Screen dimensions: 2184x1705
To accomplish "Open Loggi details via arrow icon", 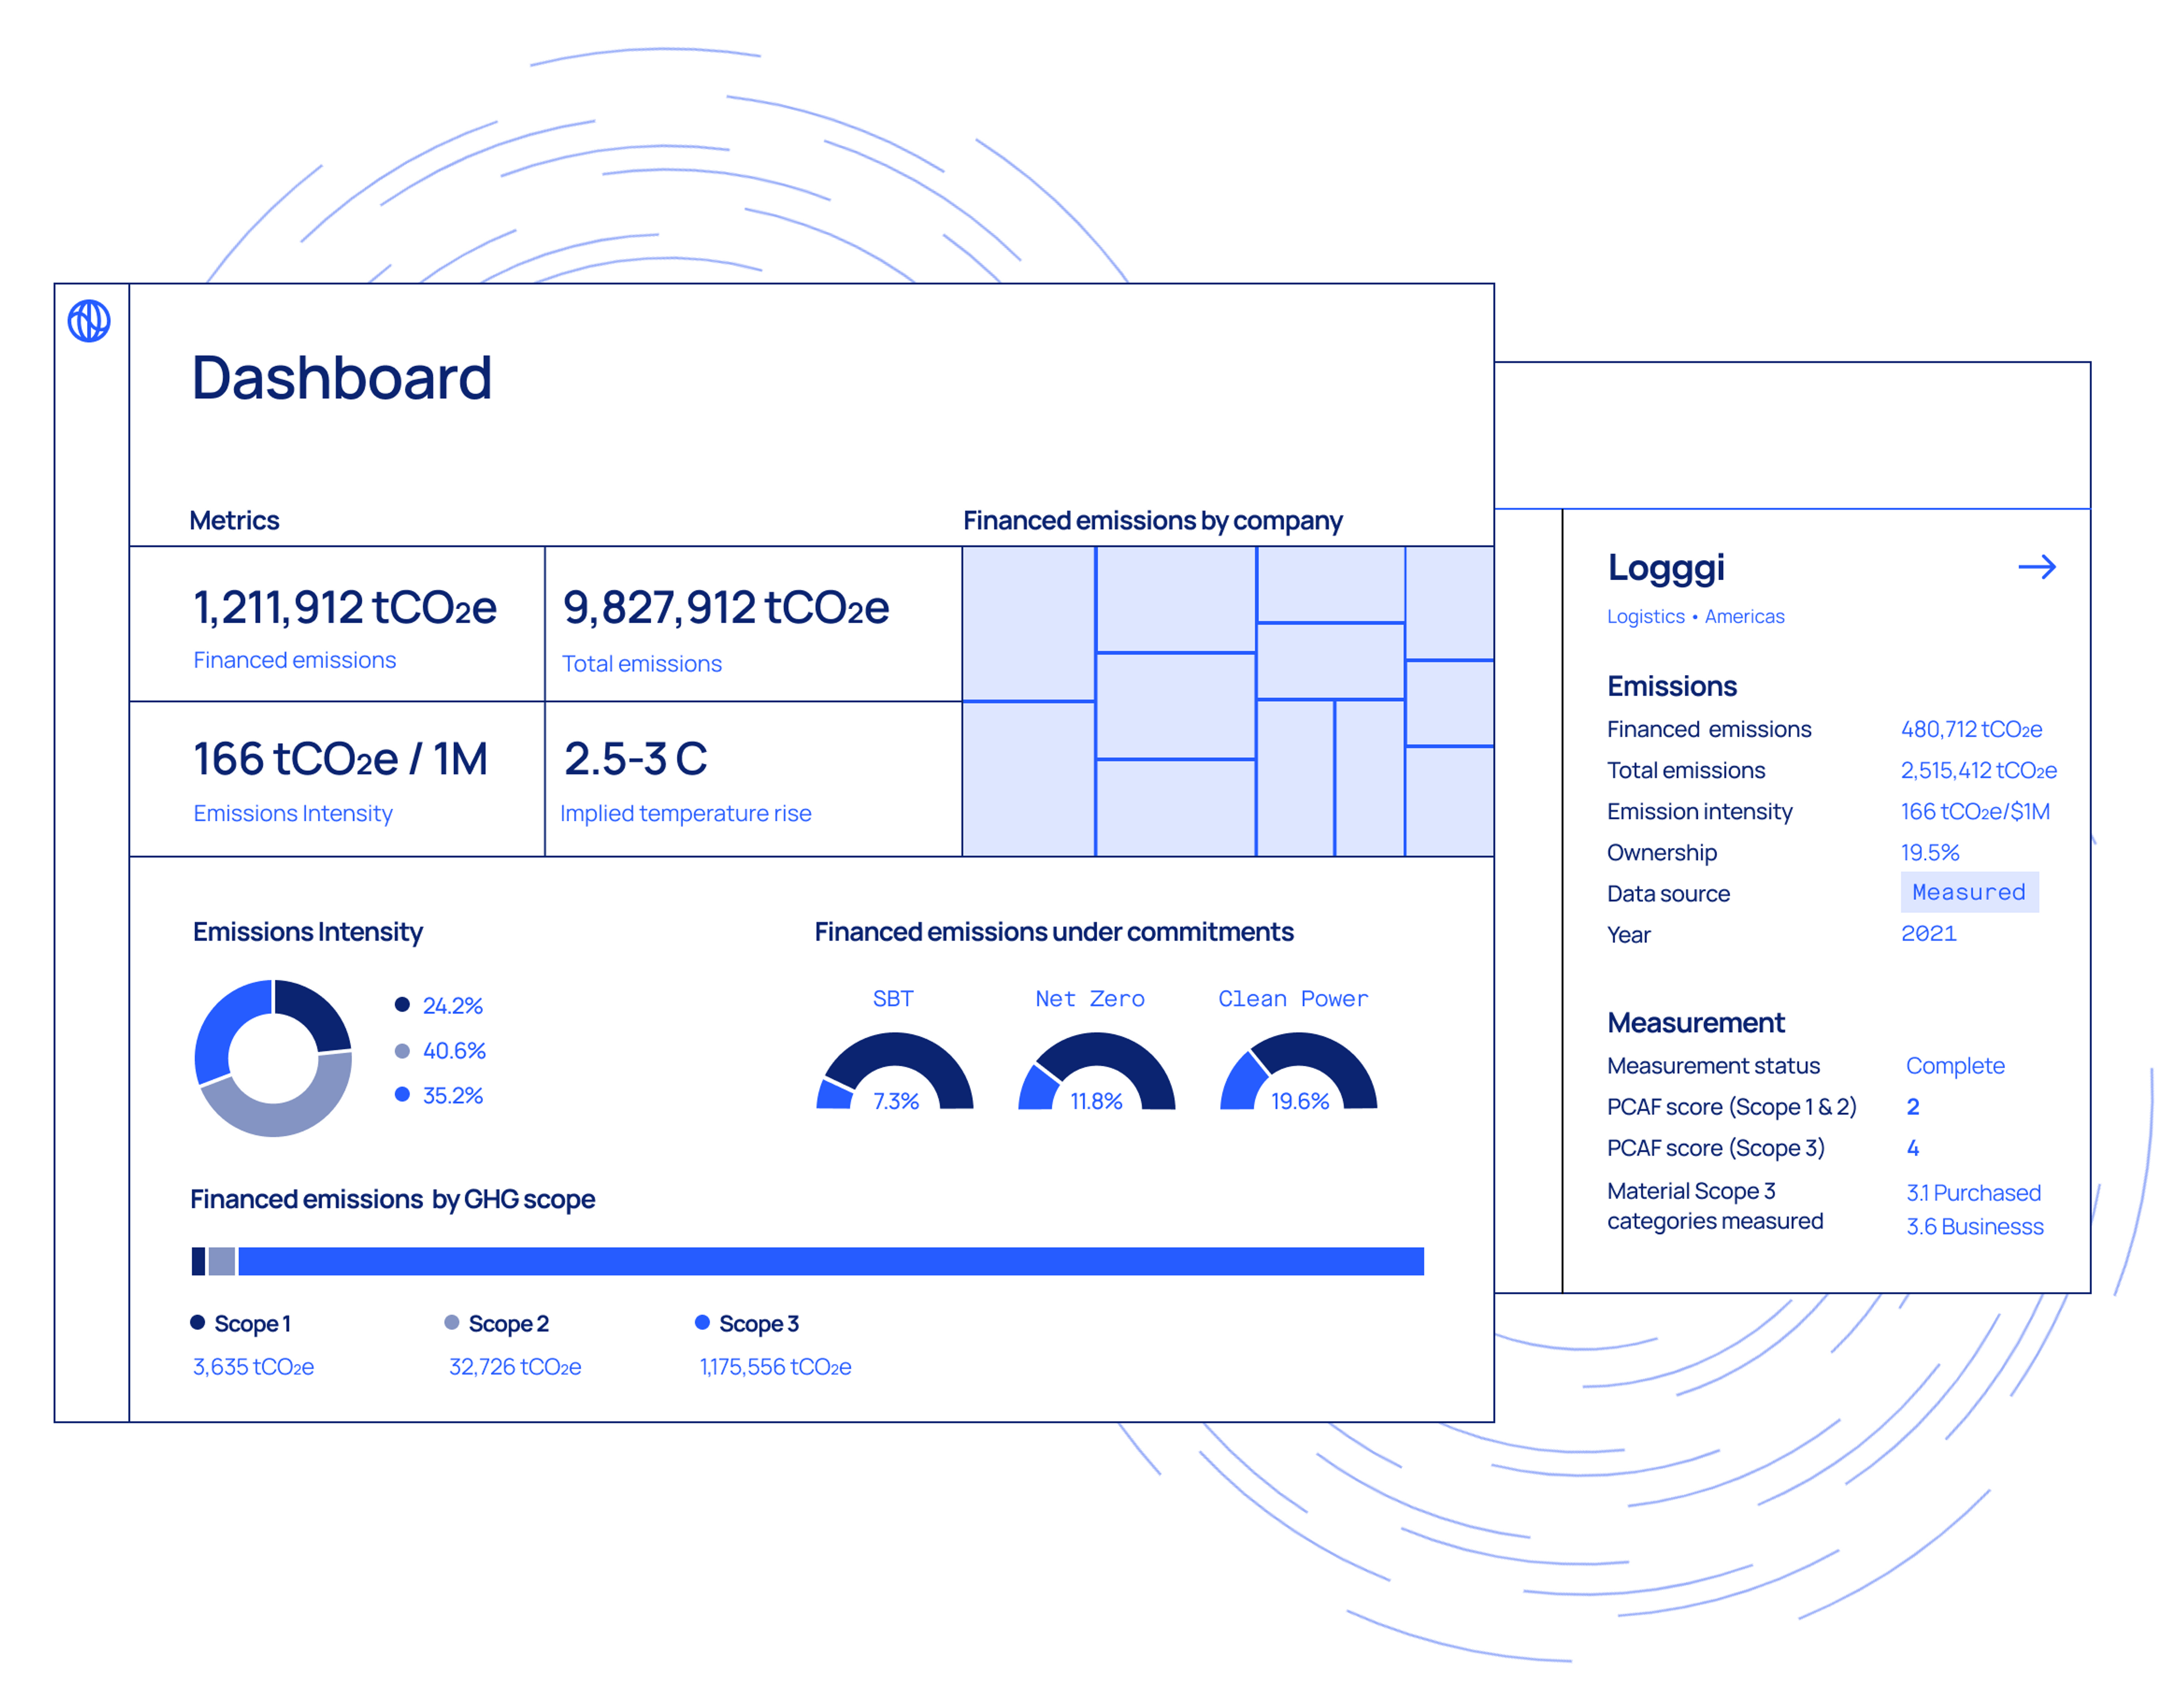I will tap(2036, 567).
